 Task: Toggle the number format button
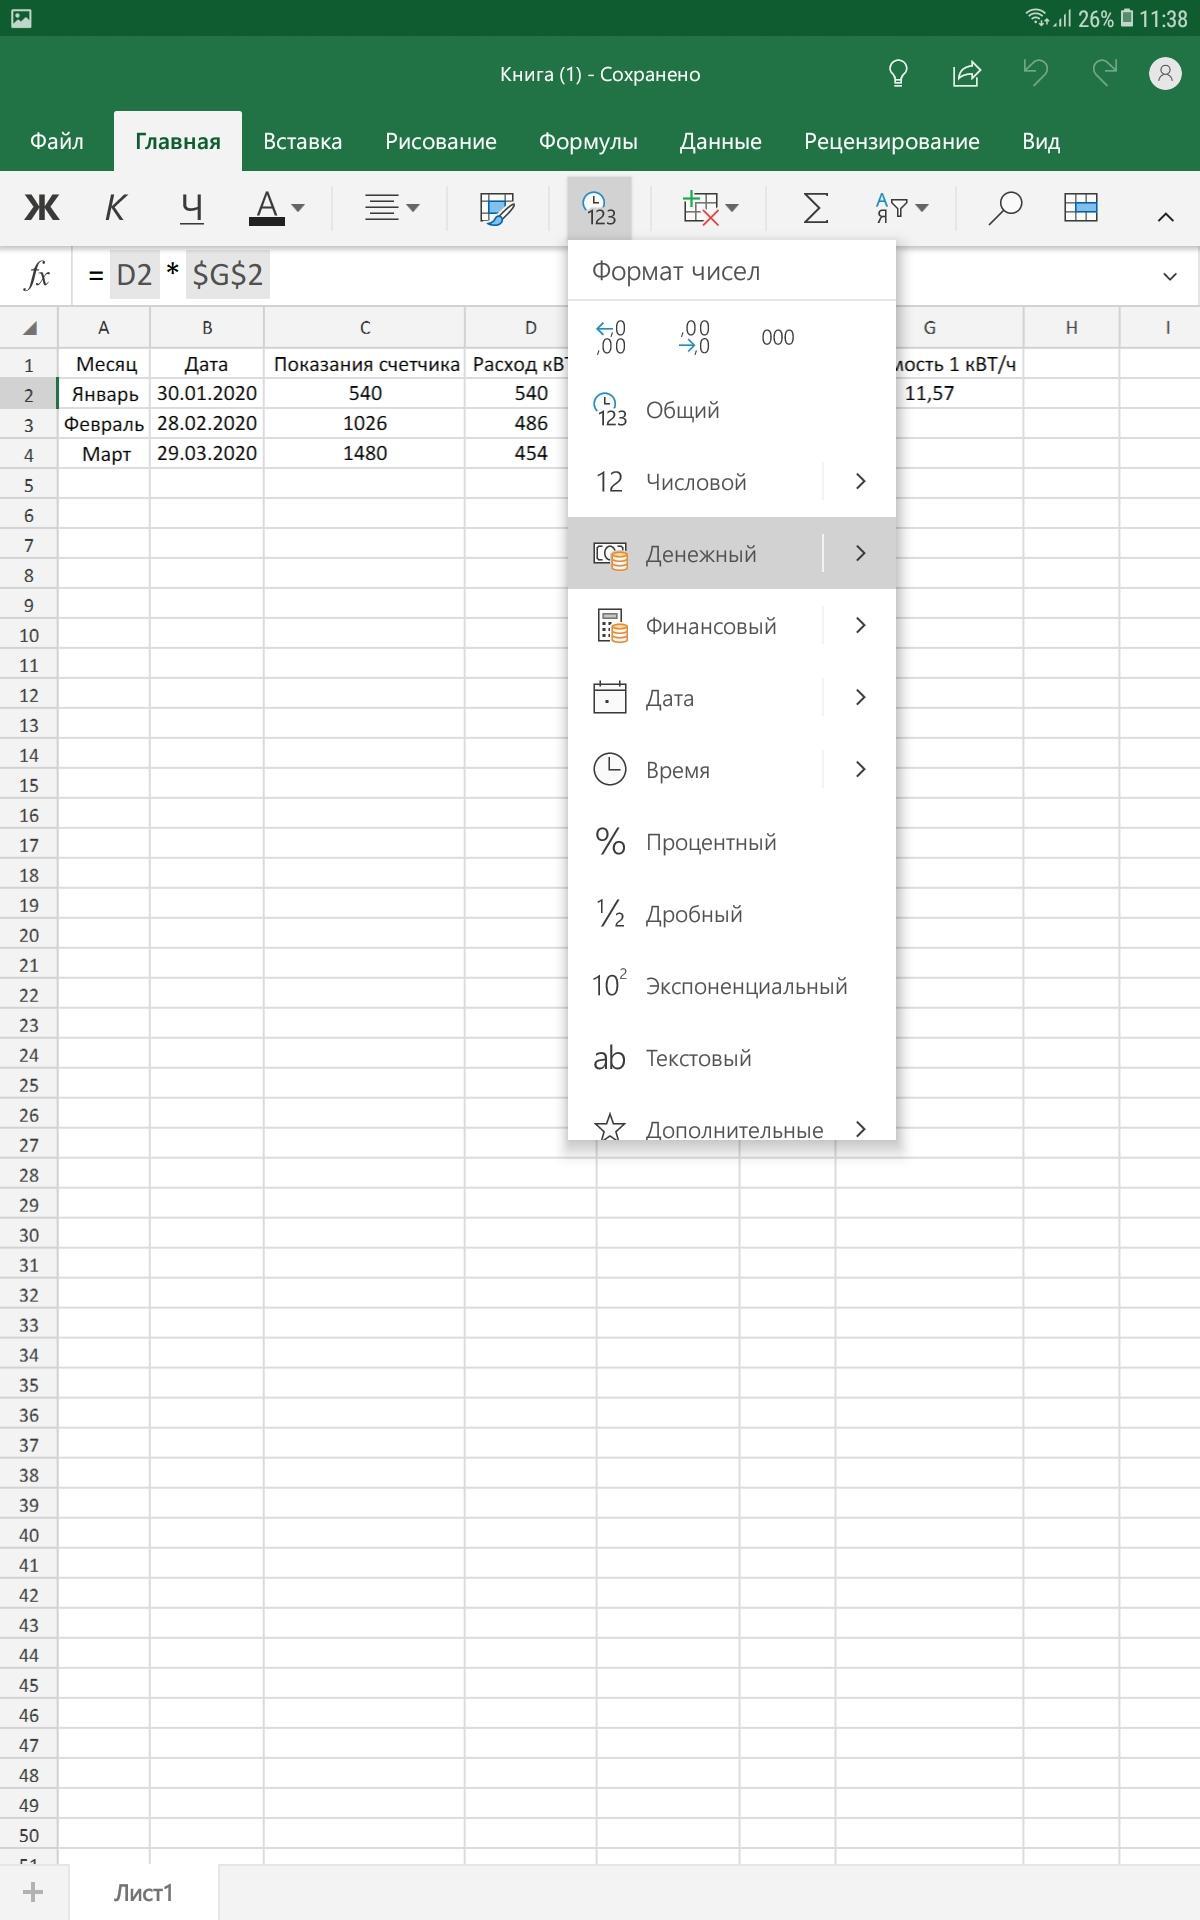(x=599, y=208)
